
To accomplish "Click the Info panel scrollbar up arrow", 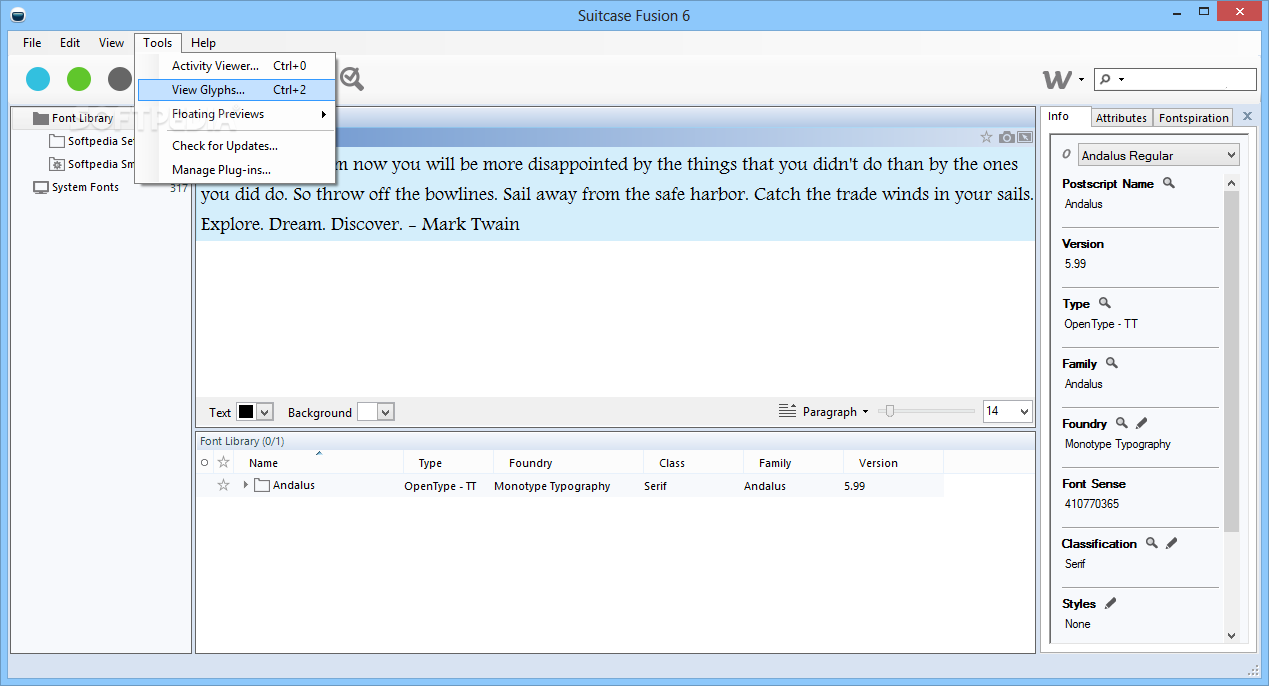I will [1231, 183].
